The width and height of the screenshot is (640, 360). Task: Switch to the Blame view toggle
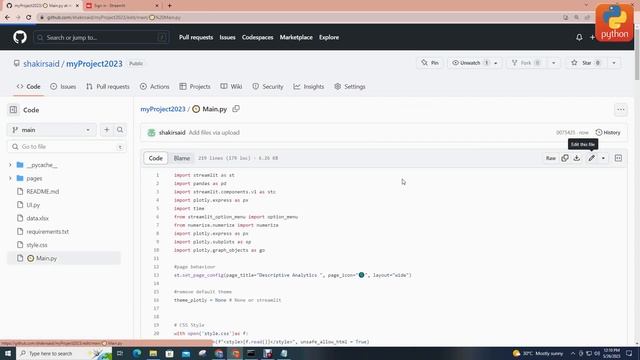pos(182,158)
